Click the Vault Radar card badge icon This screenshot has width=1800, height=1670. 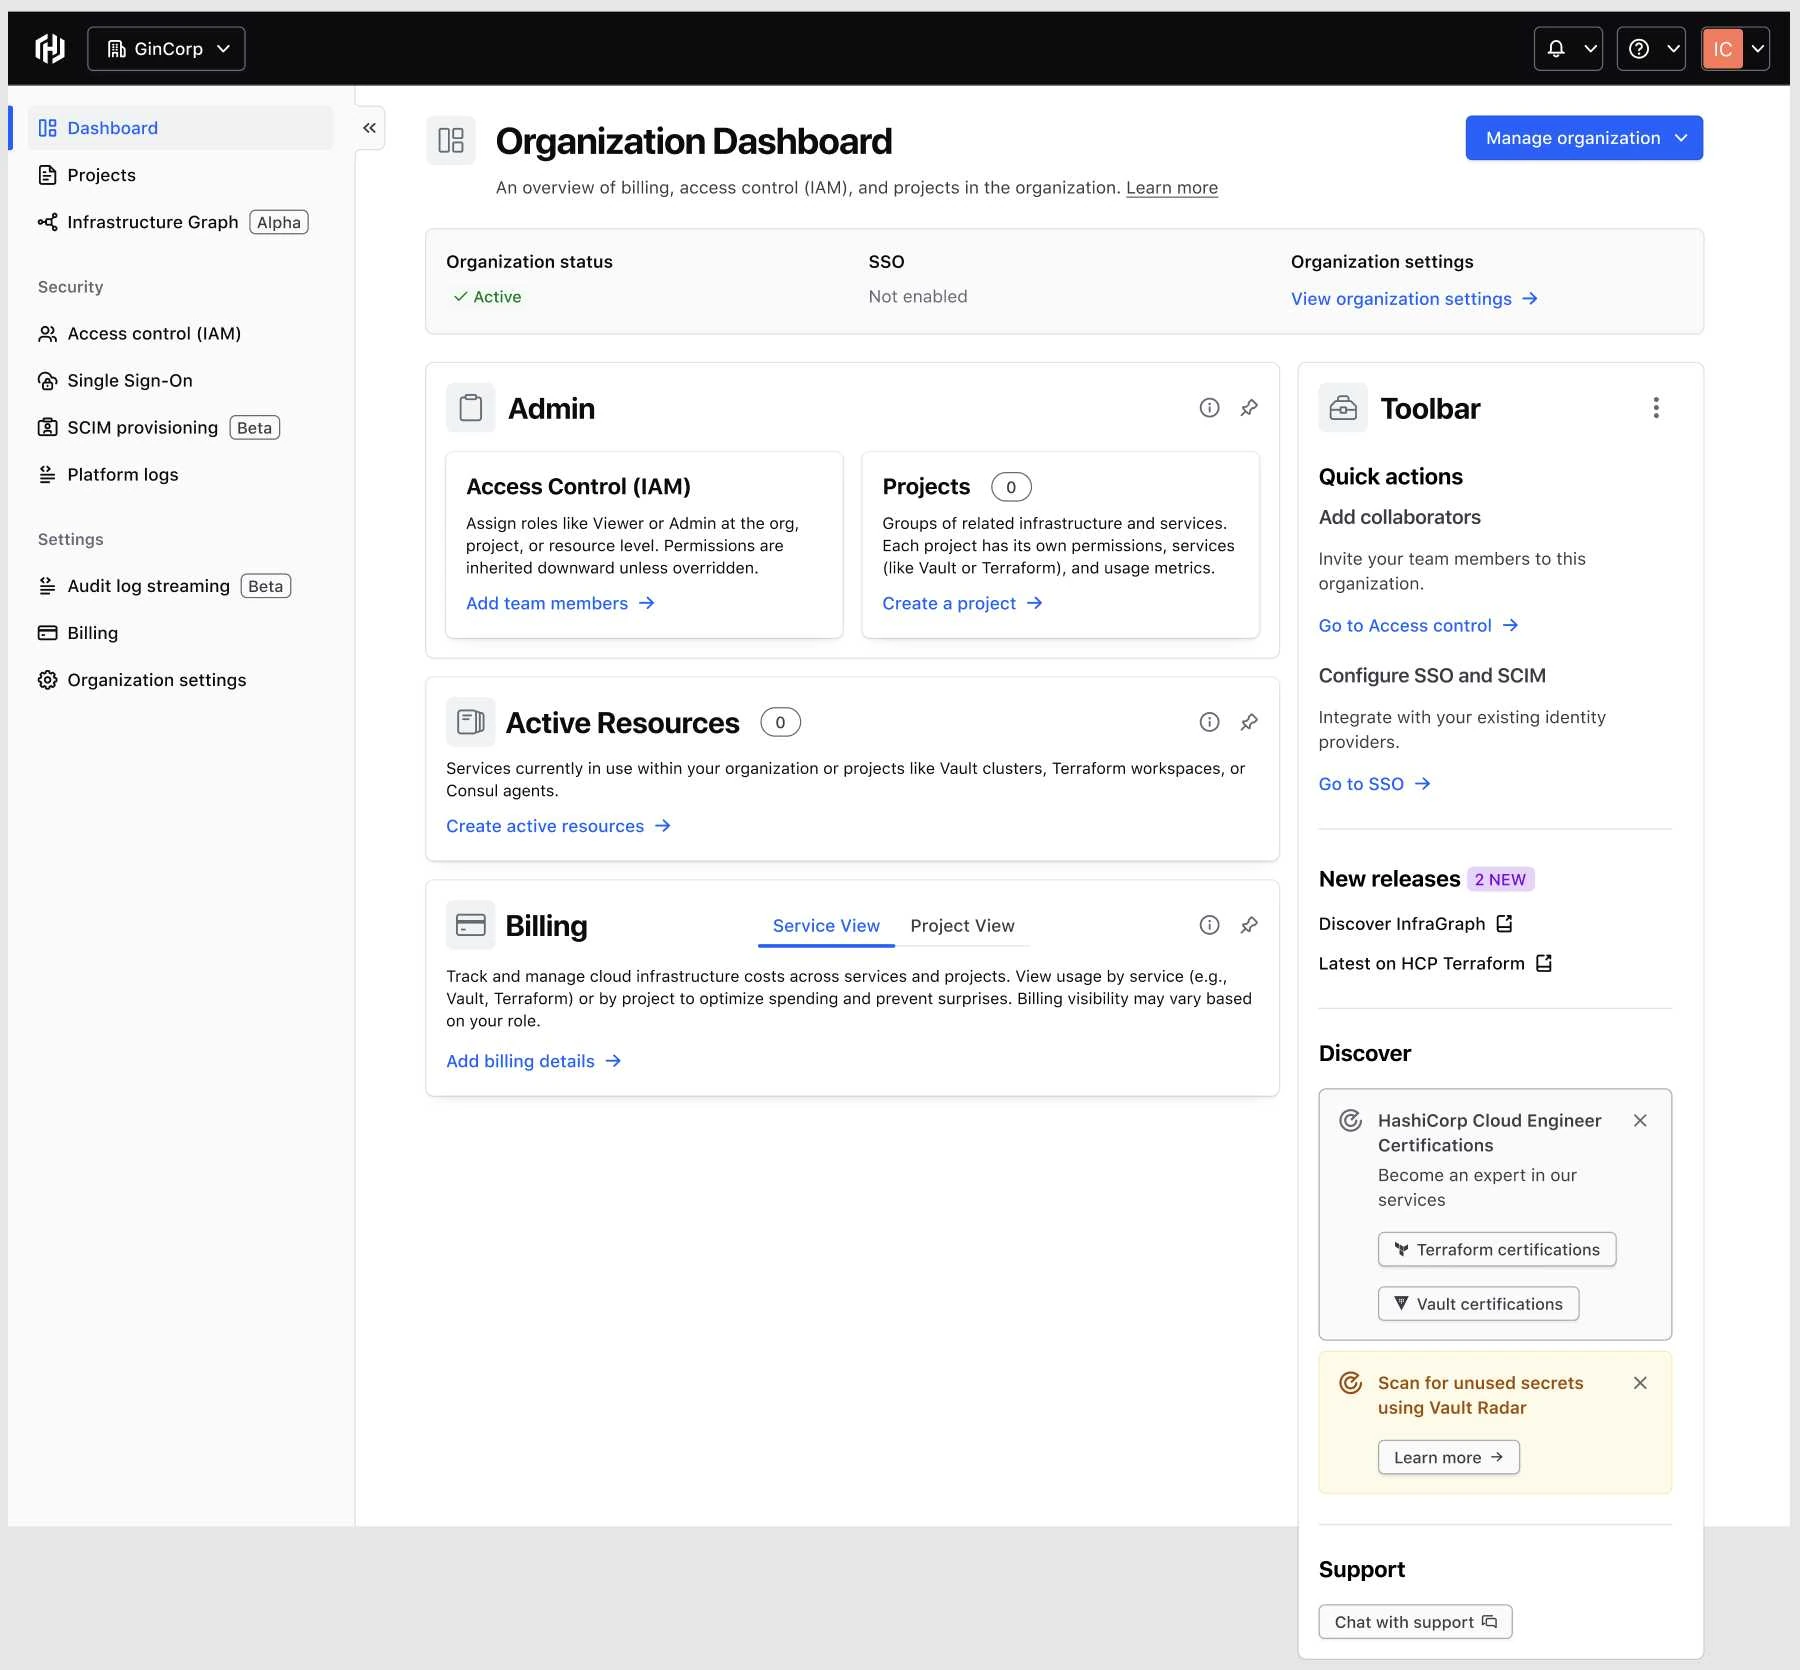[1351, 1383]
